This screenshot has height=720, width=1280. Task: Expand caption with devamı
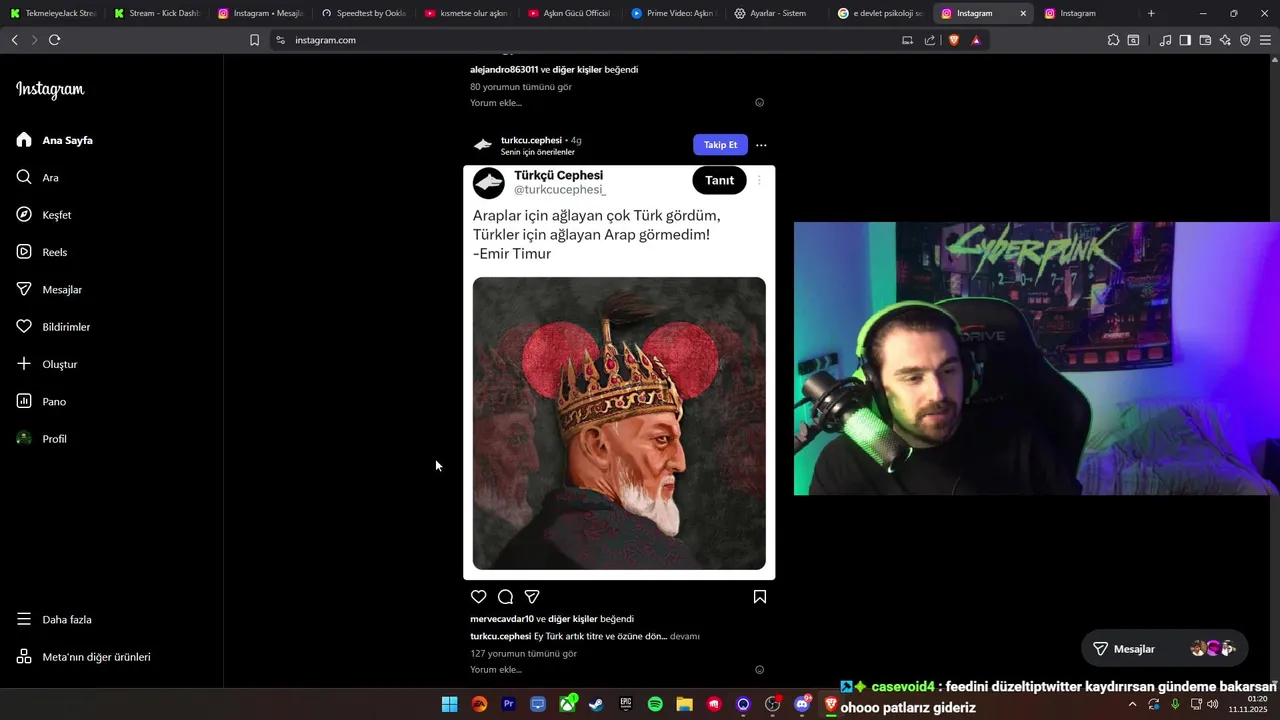(685, 636)
